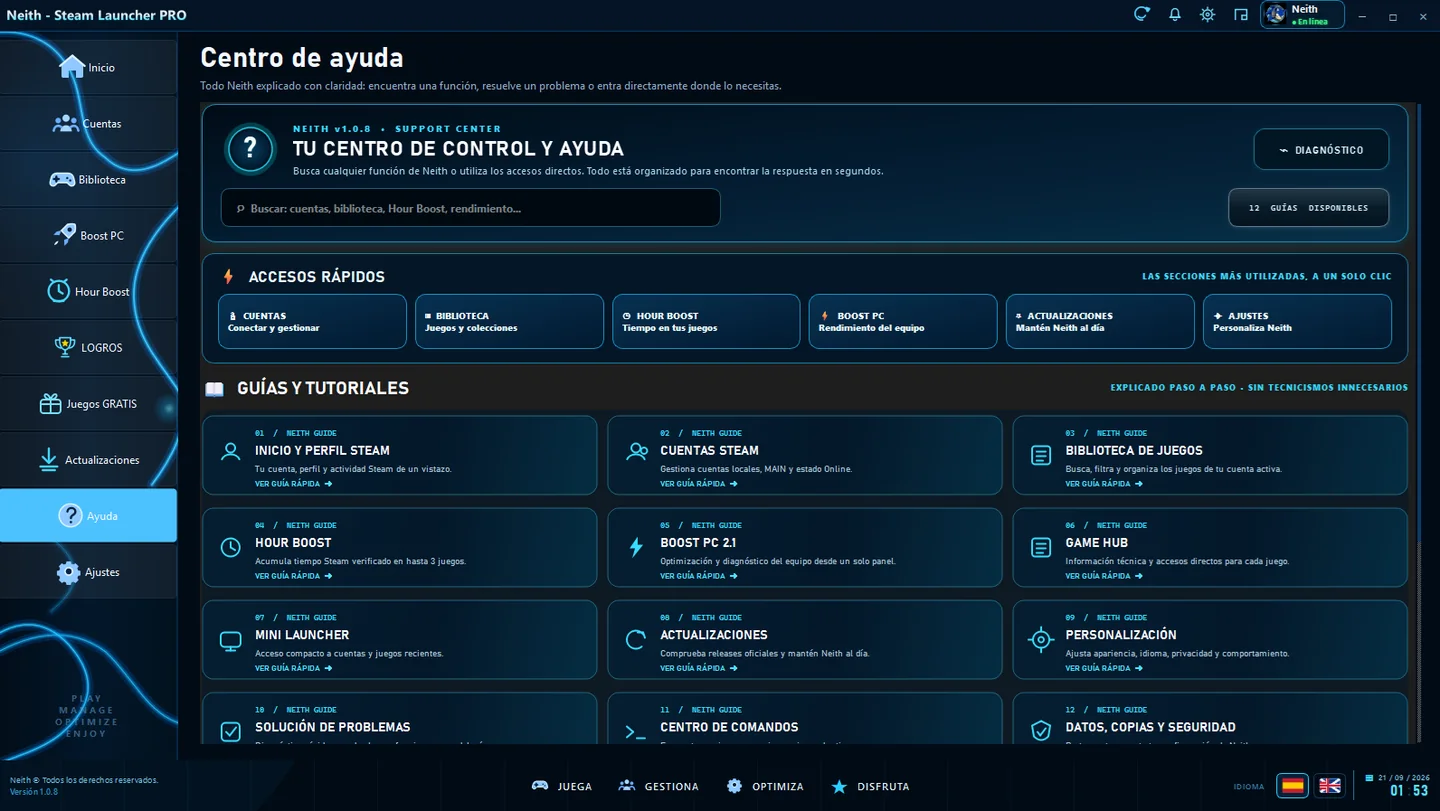Click the lightning bolt icon on Boost PC 2.1 card
The image size is (1440, 811).
tap(636, 547)
